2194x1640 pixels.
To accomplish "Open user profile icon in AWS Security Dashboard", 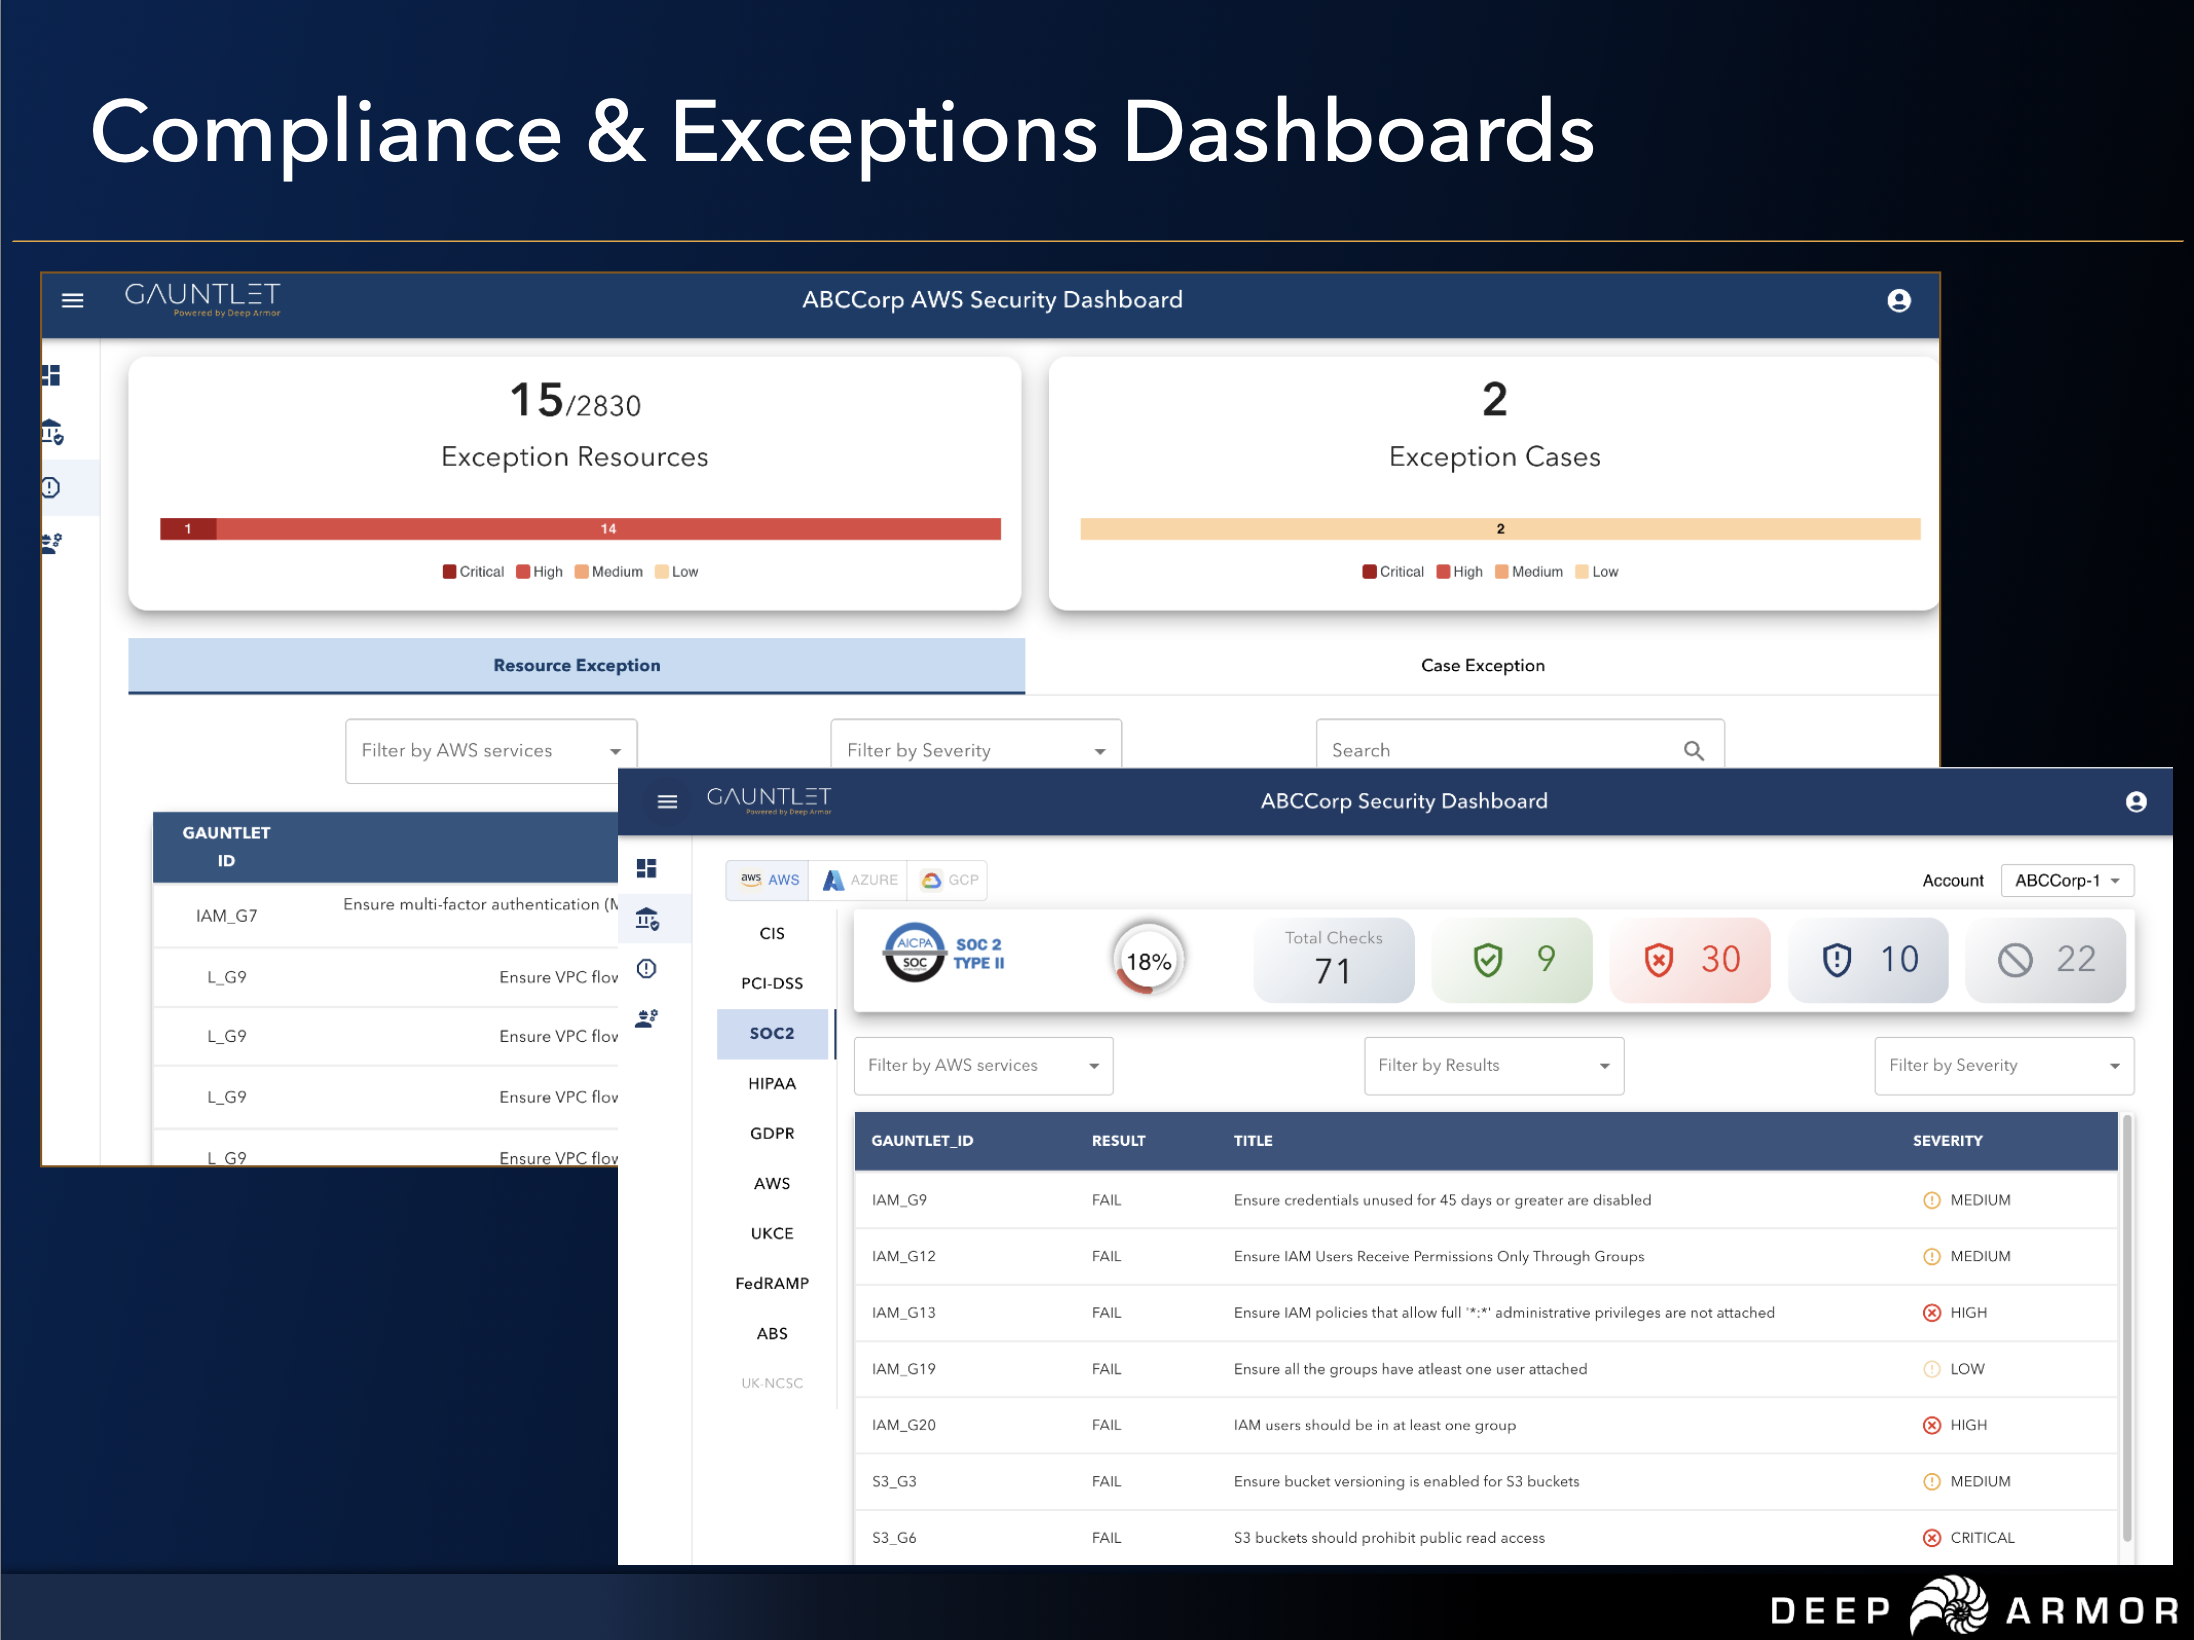I will [1898, 300].
